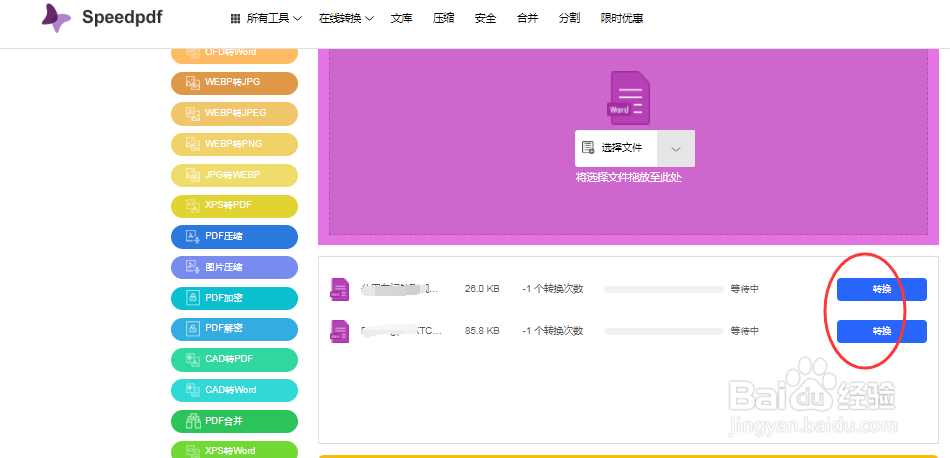Viewport: 950px width, 458px height.
Task: Click the 26.0 KB file's progress bar
Action: (663, 290)
